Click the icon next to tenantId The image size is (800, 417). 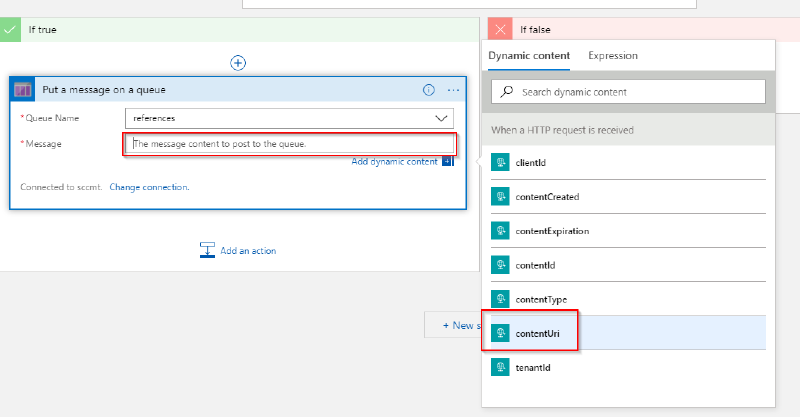click(x=500, y=367)
